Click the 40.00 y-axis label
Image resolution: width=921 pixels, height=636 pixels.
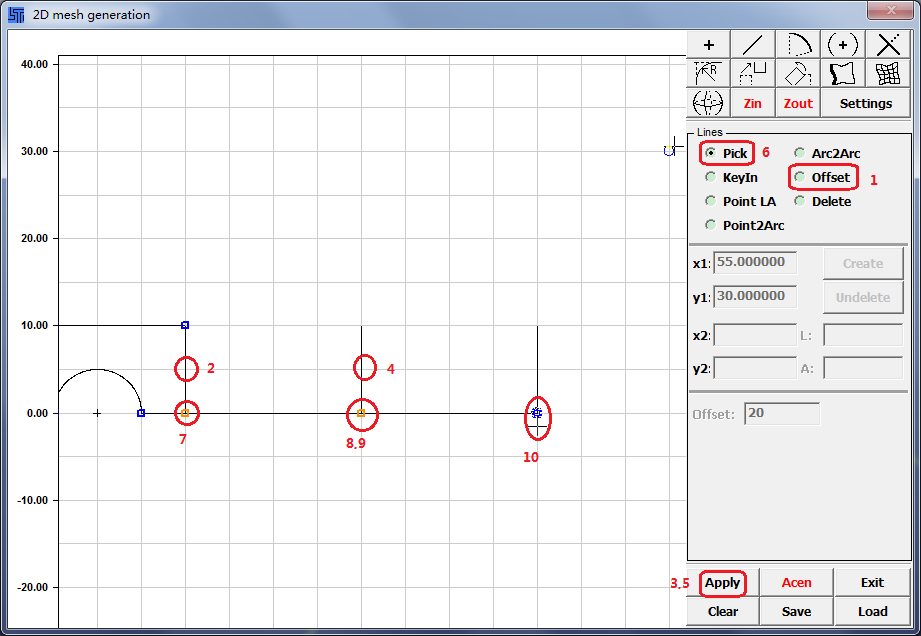coord(34,65)
